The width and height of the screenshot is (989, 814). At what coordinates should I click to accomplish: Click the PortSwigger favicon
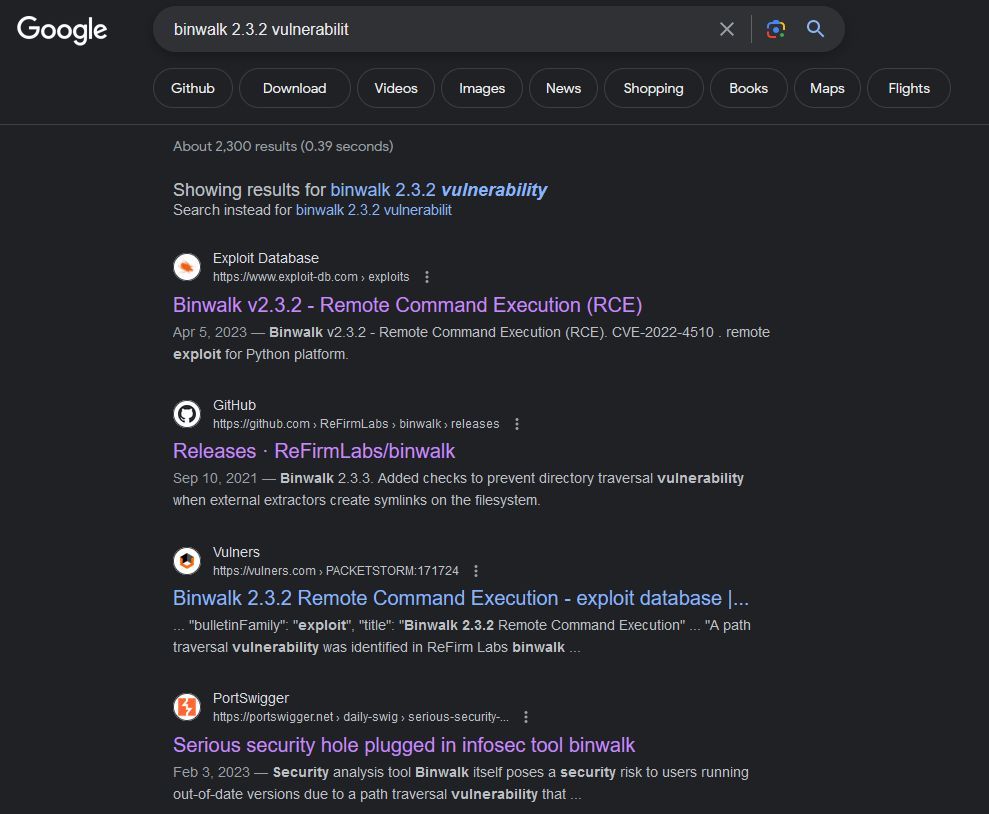click(187, 707)
